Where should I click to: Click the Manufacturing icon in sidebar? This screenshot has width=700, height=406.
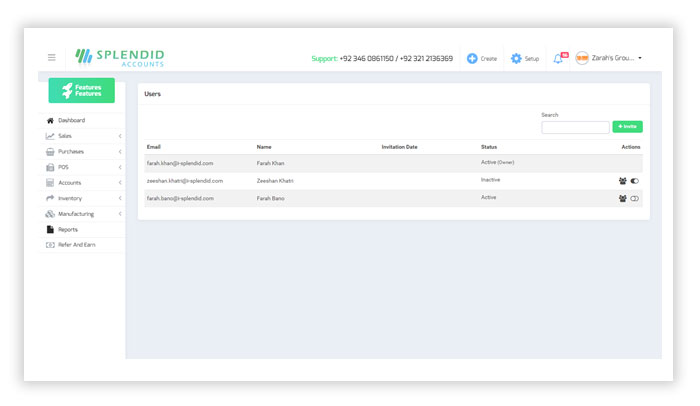pos(50,214)
